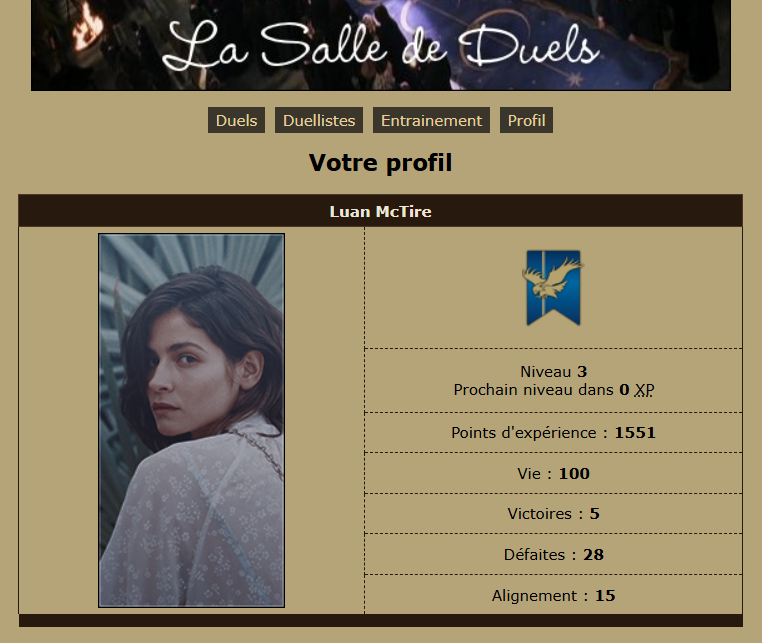
Task: Click the Points d'expérience value 1551
Action: (635, 433)
